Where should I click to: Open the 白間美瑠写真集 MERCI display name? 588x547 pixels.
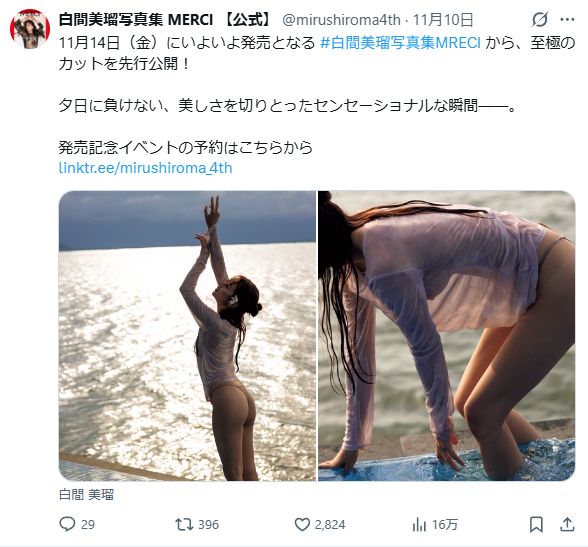click(x=164, y=19)
